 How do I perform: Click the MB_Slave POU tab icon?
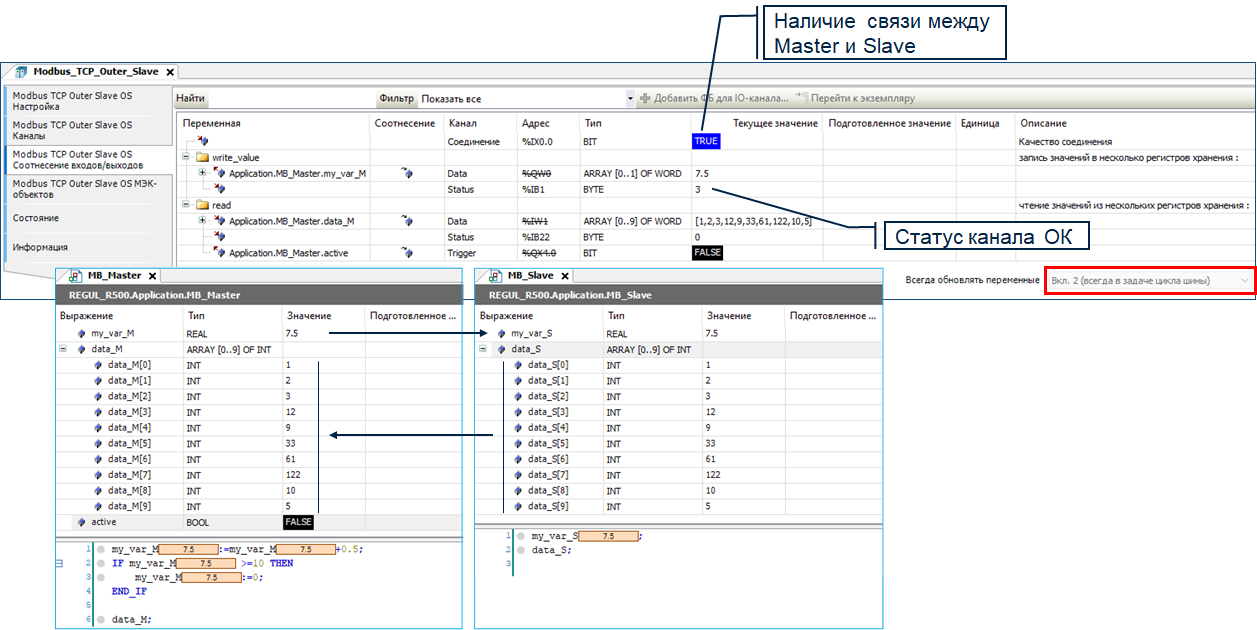[493, 275]
